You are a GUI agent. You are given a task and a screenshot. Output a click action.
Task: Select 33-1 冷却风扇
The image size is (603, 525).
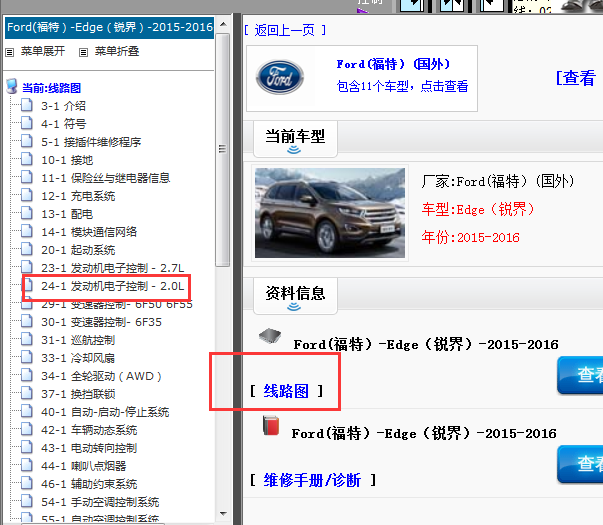click(78, 358)
